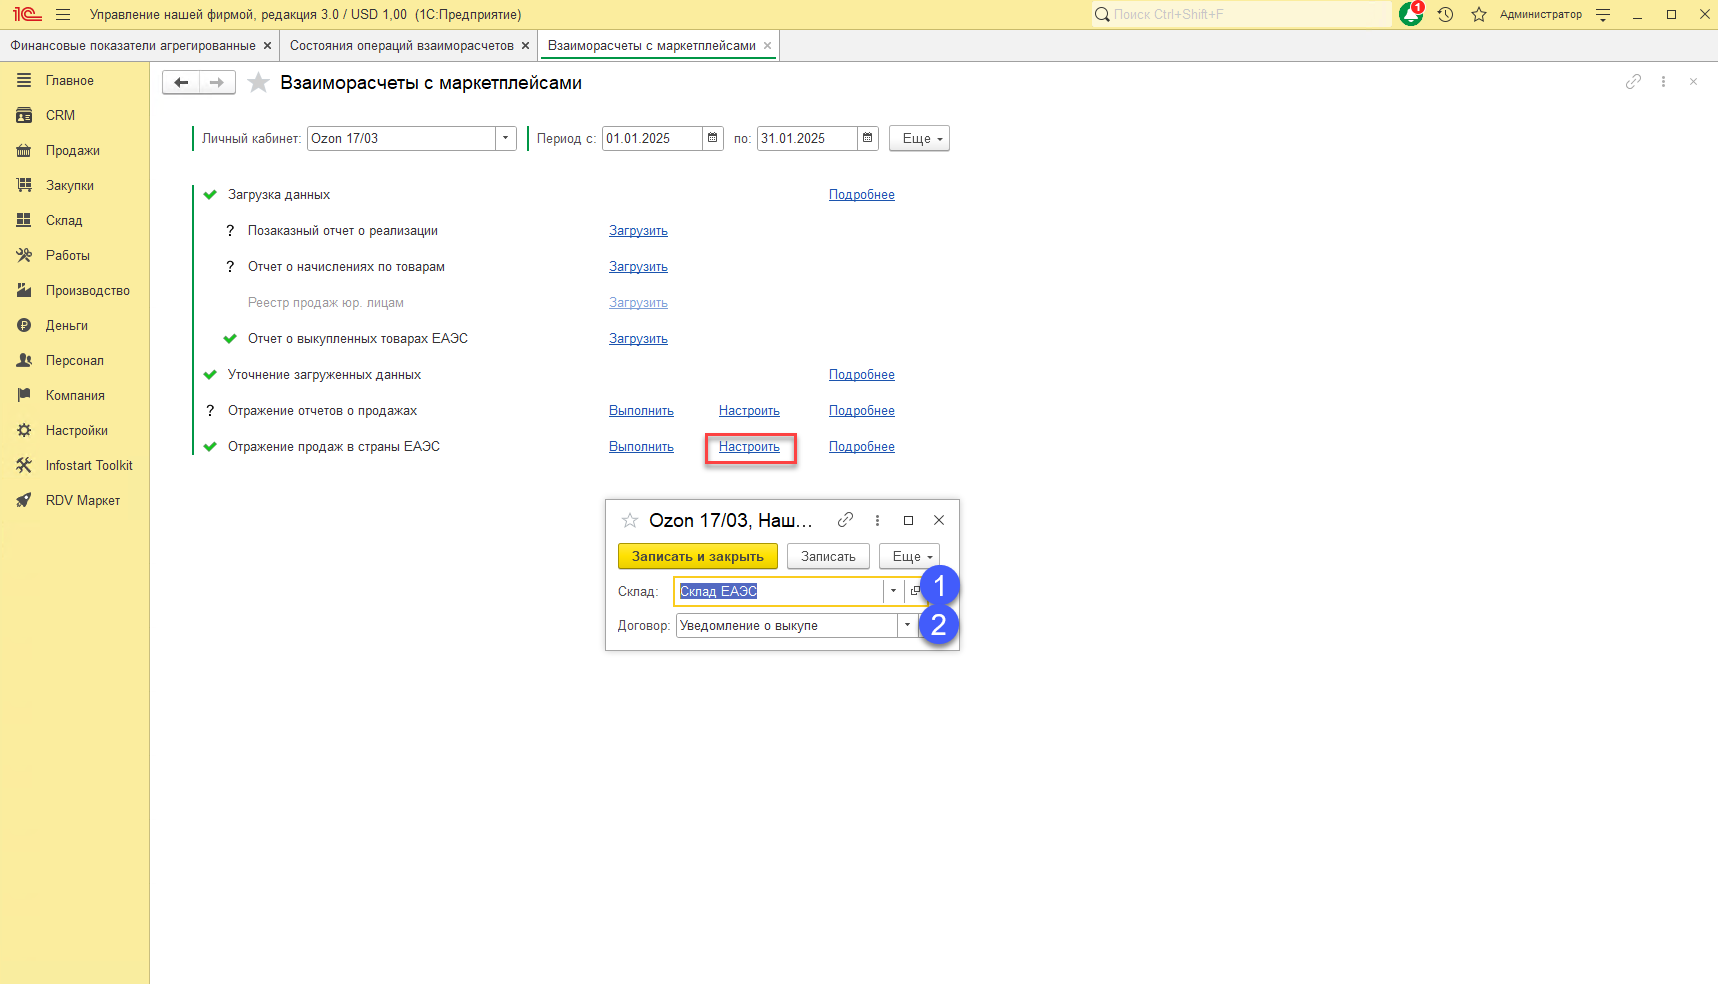Viewport: 1718px width, 984px height.
Task: Click Загрузить for Отчет о начислениях
Action: coord(638,267)
